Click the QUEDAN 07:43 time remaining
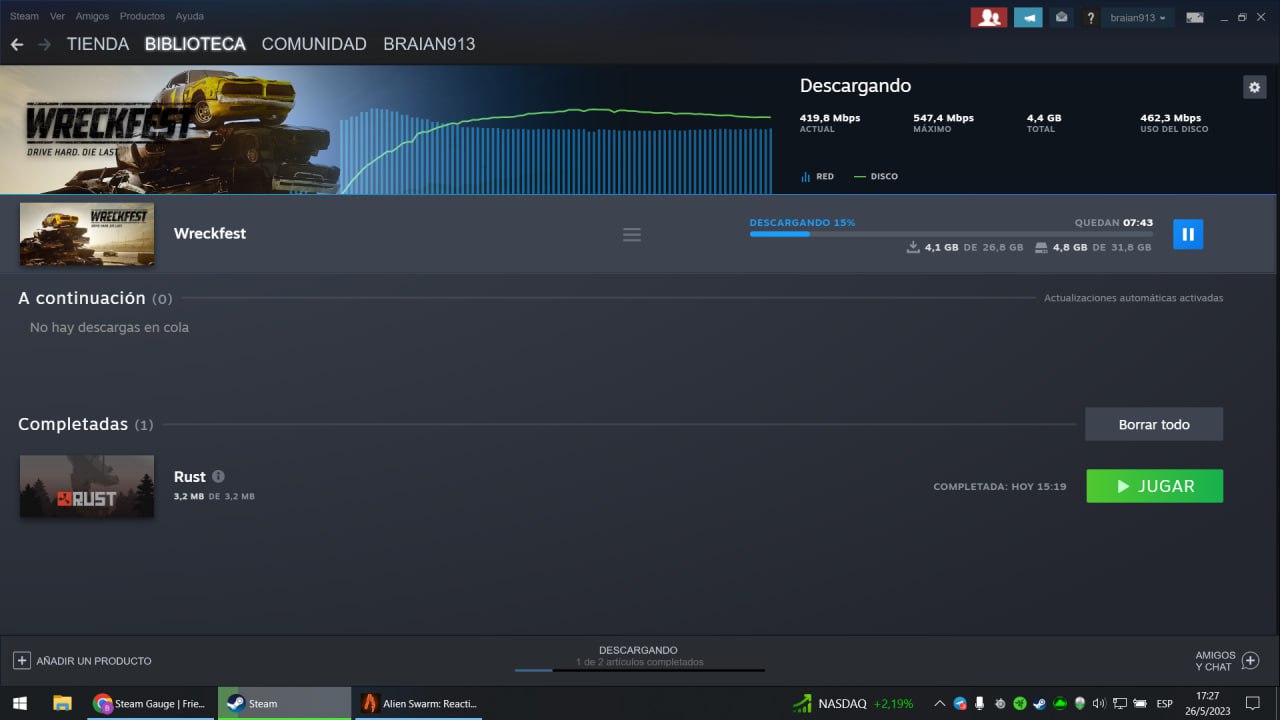Image resolution: width=1280 pixels, height=720 pixels. [1114, 222]
